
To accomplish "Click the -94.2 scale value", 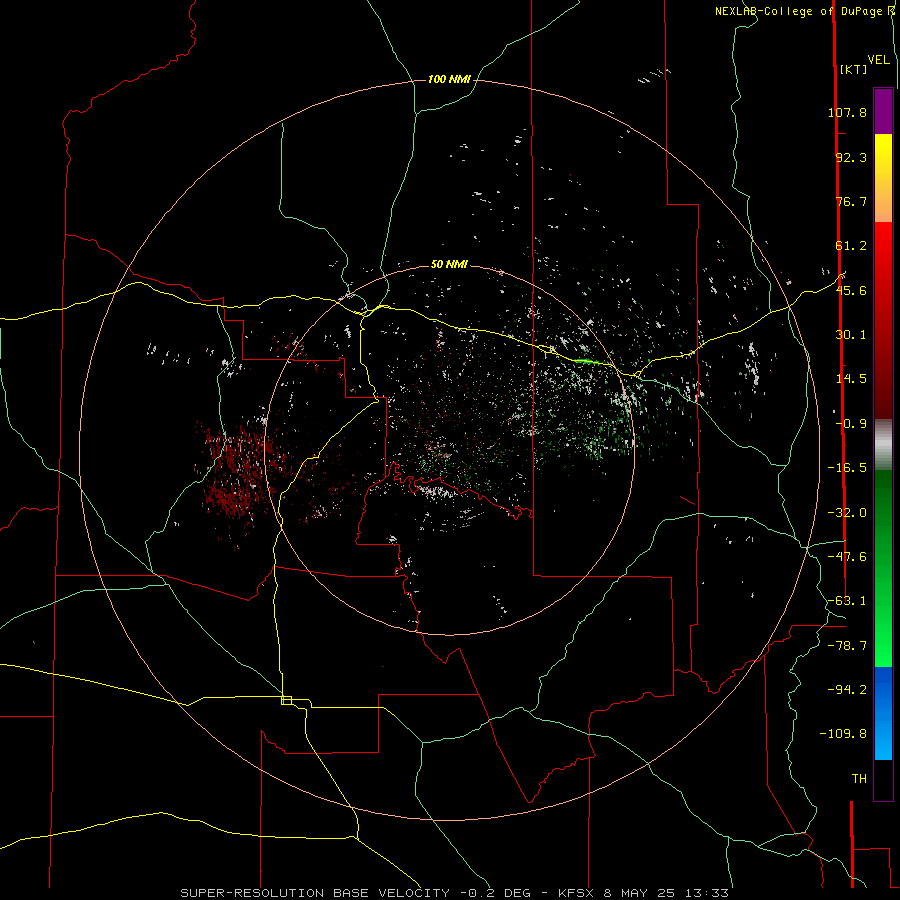I will 847,690.
